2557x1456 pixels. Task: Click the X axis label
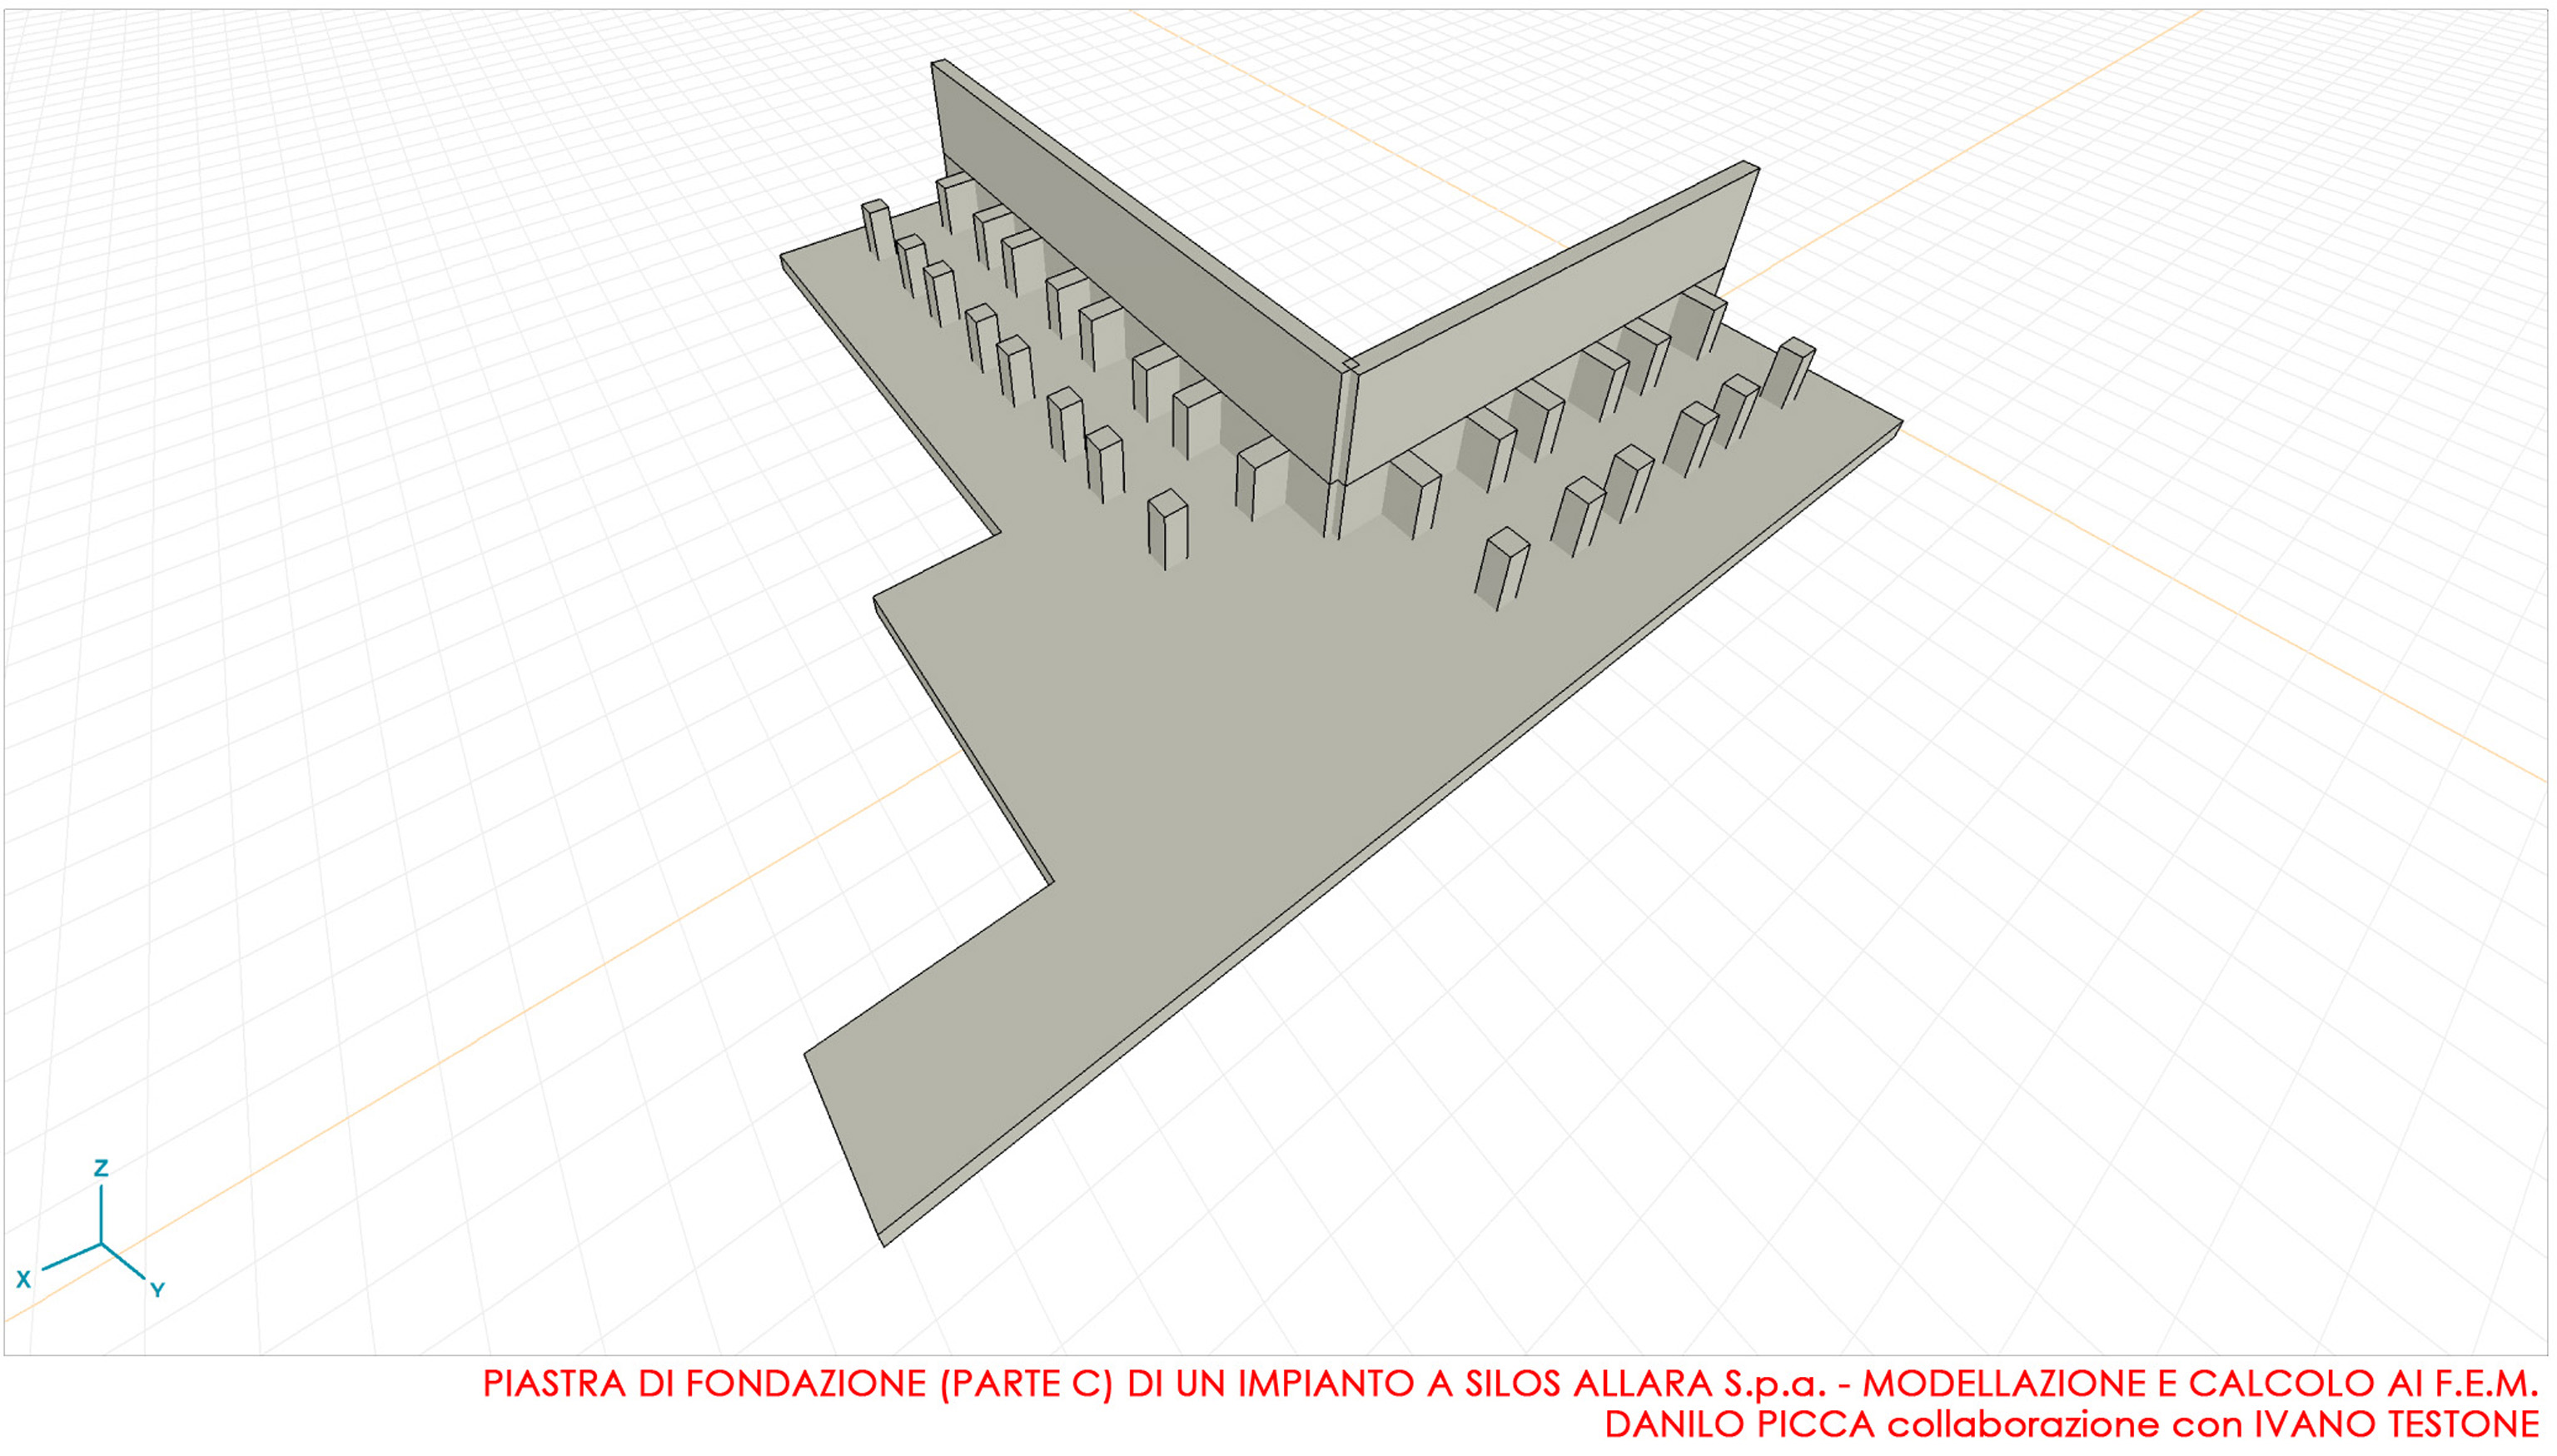click(x=24, y=1280)
